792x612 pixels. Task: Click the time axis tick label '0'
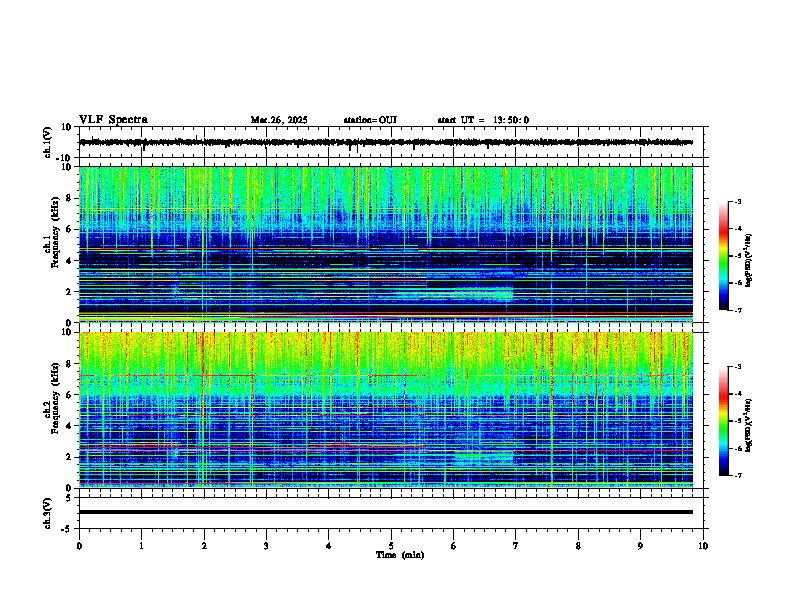pos(79,546)
